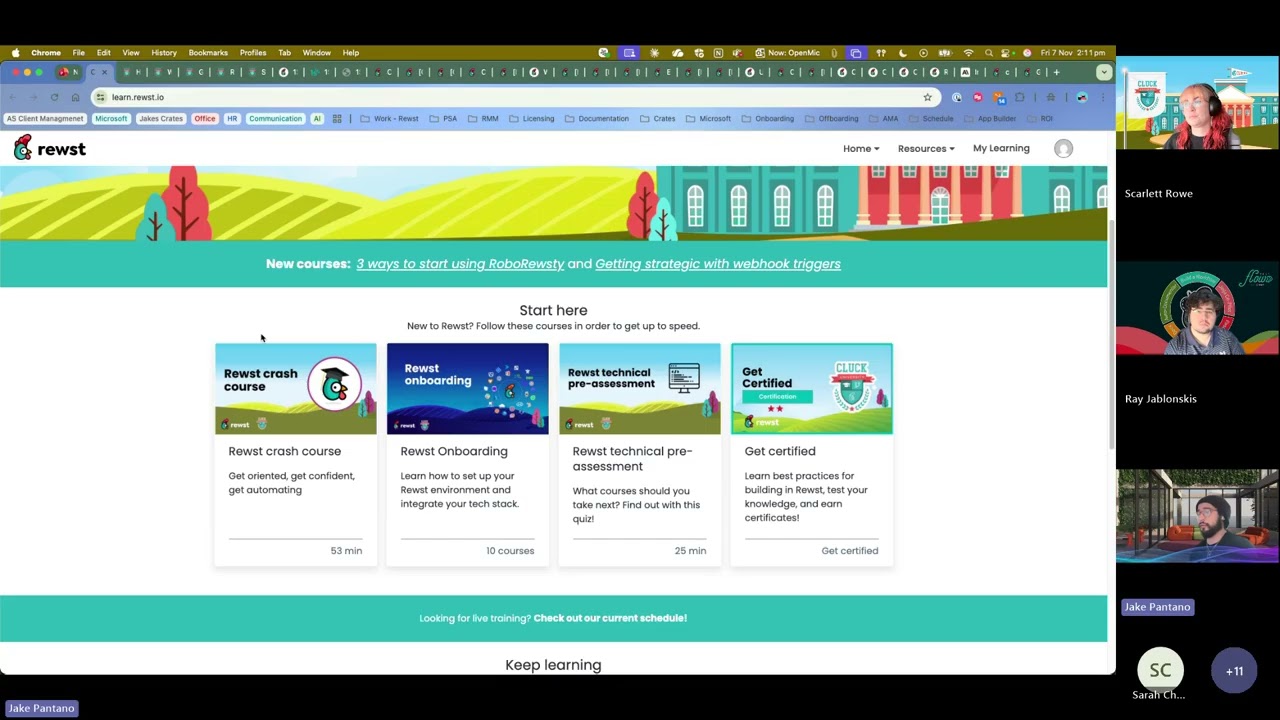Image resolution: width=1280 pixels, height=720 pixels.
Task: Open the Offboarding bookmark folder
Action: coord(831,118)
